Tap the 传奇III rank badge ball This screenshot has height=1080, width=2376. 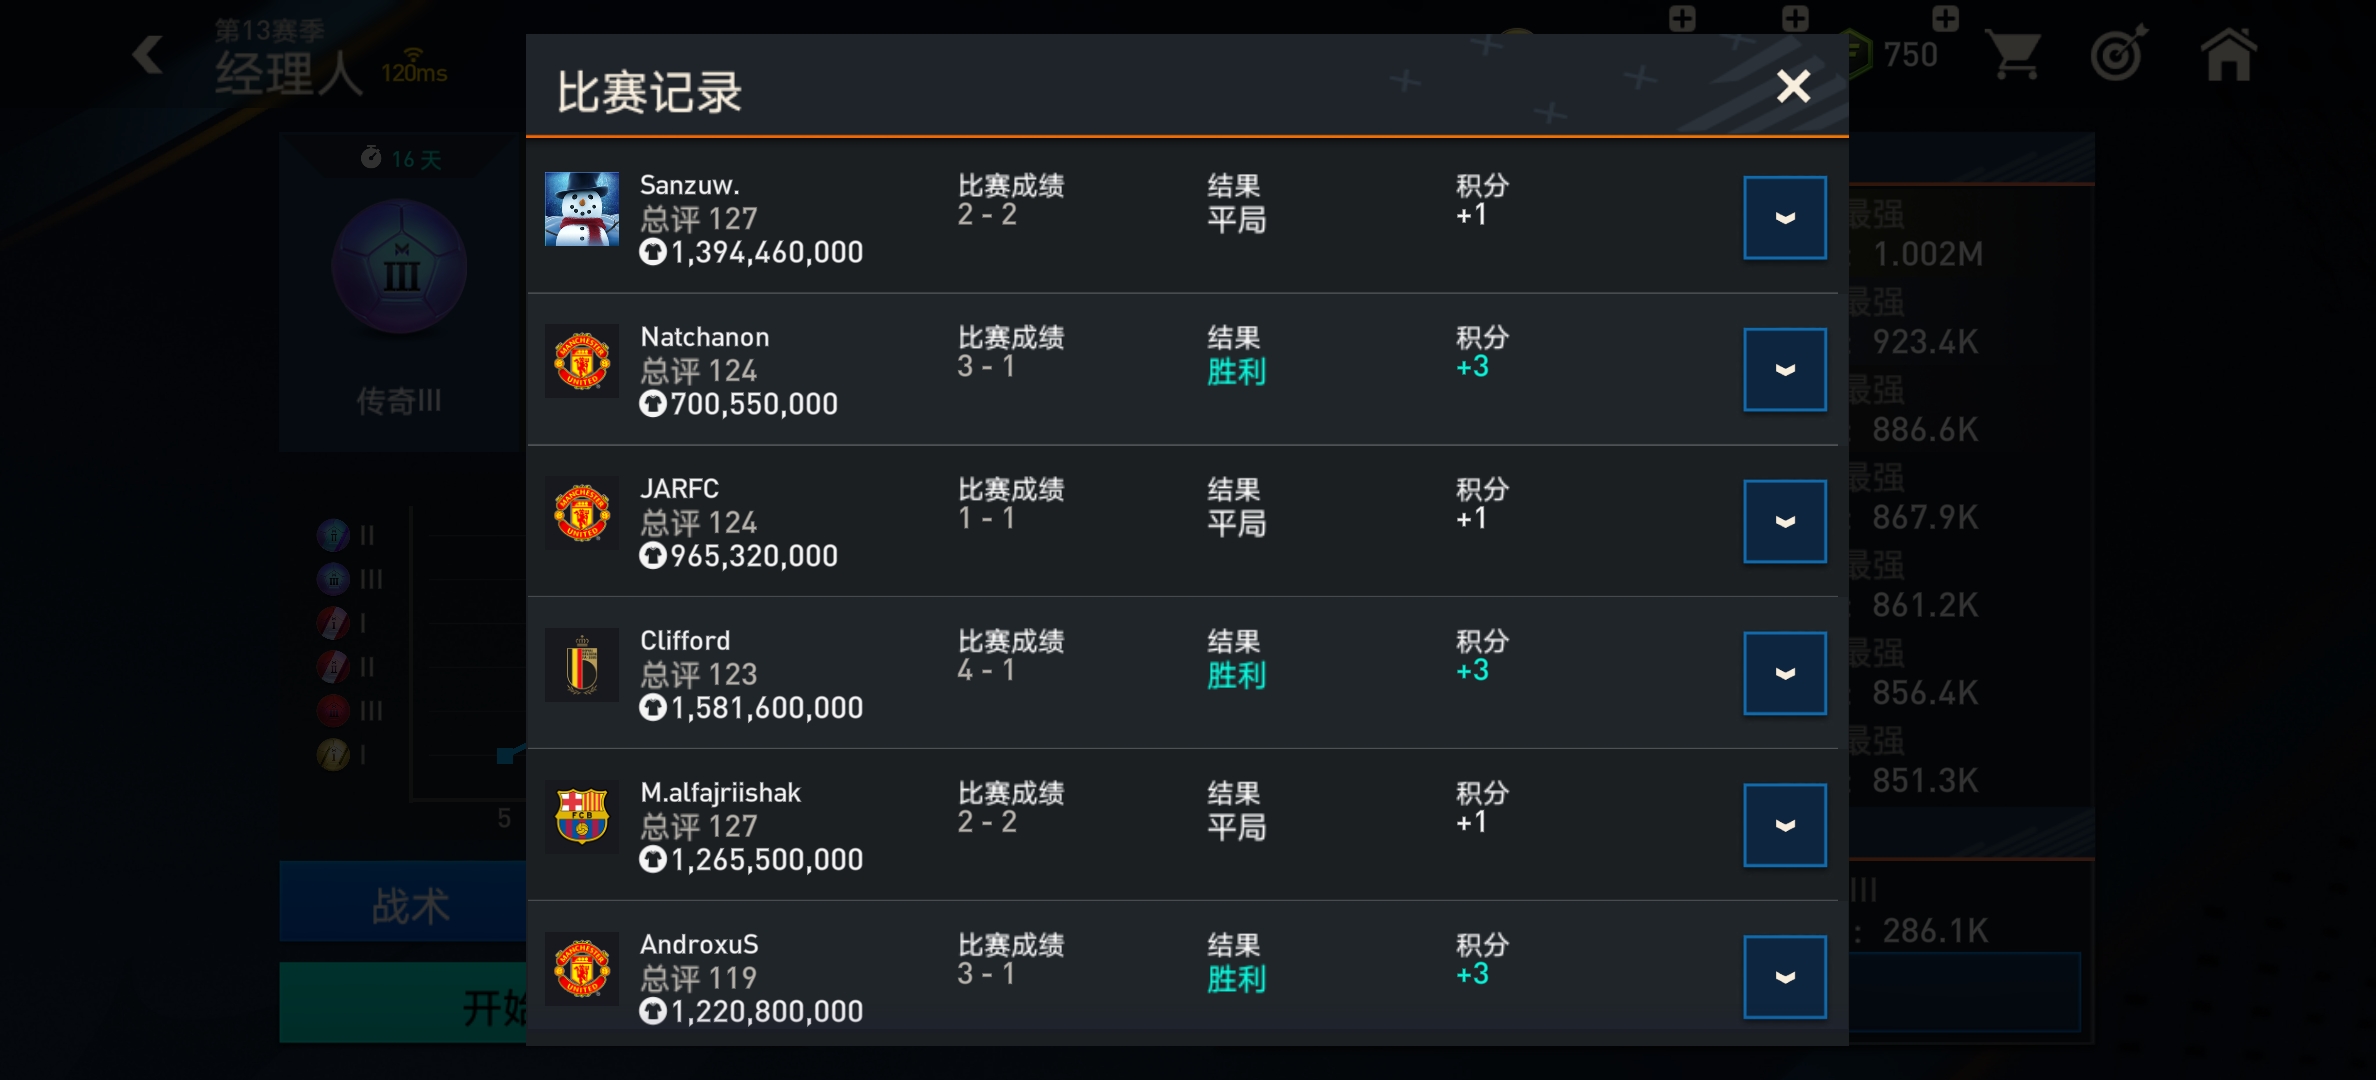400,266
